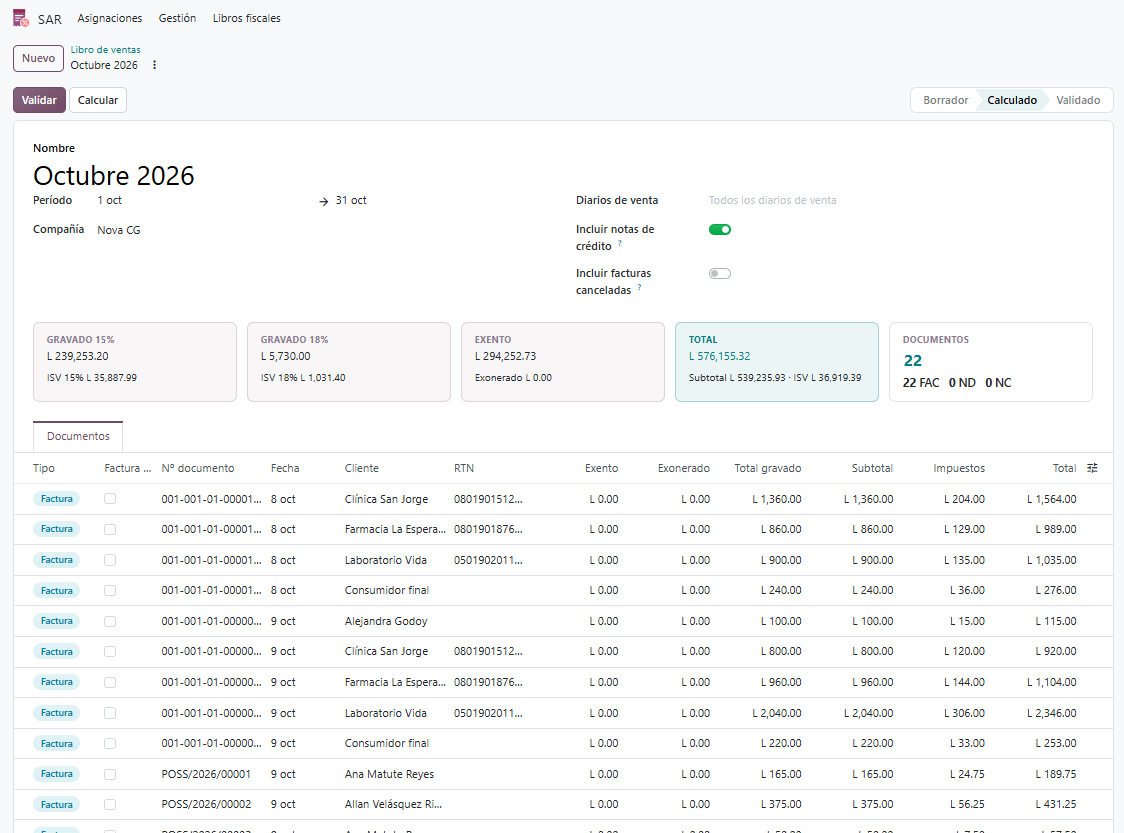
Task: Open the POSS/2026/00001 document row
Action: point(563,774)
